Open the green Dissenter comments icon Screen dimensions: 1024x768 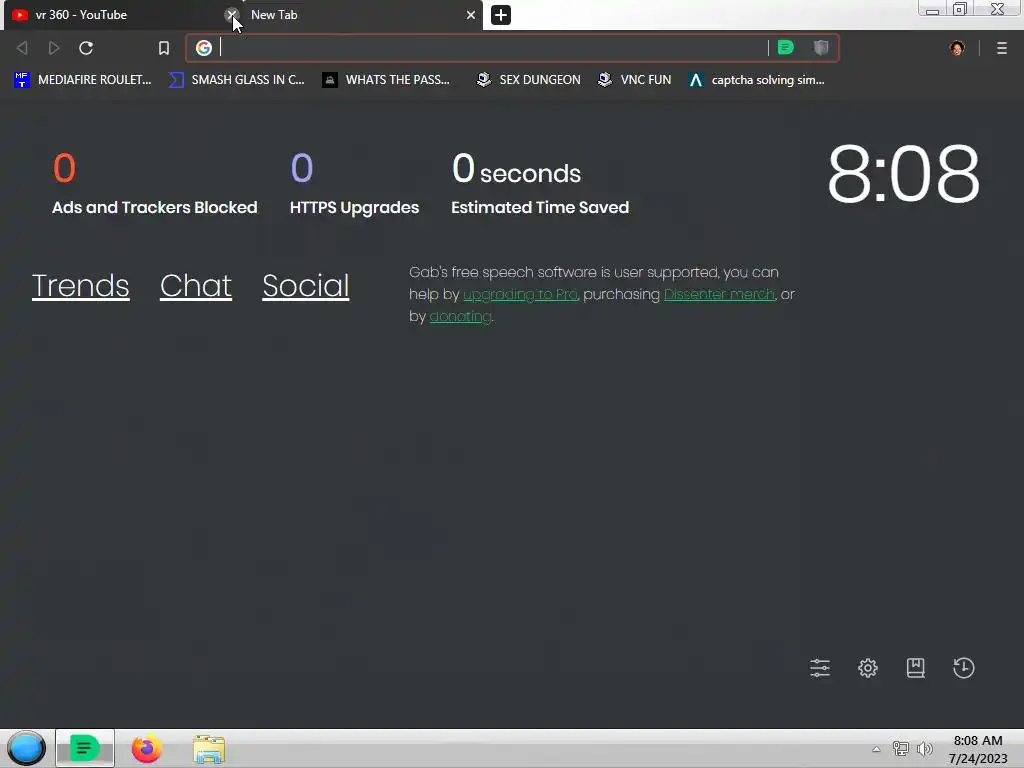point(786,47)
